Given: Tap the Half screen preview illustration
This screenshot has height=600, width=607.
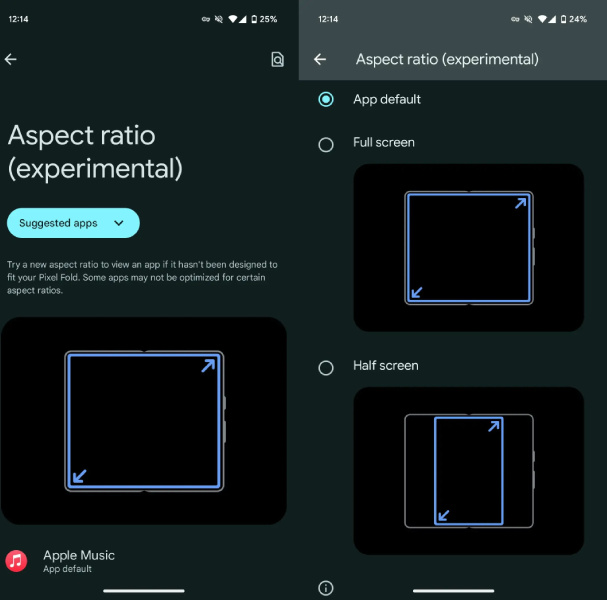Looking at the screenshot, I should click(x=468, y=471).
